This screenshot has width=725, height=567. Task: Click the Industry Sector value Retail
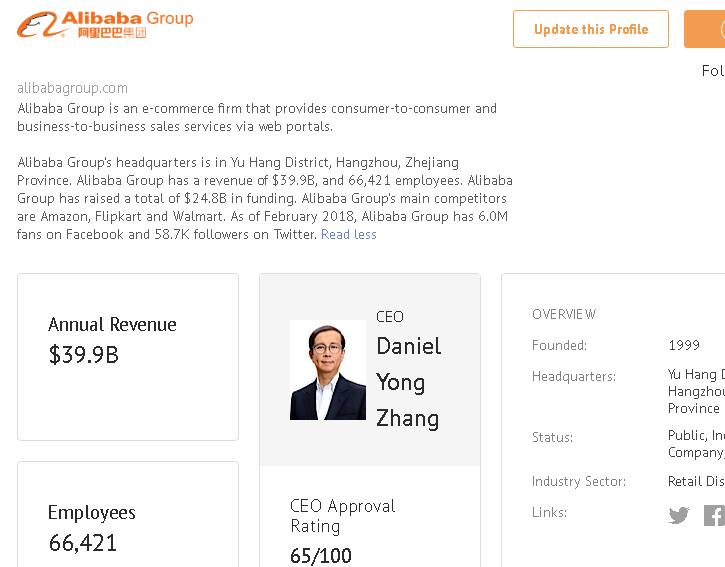[696, 481]
